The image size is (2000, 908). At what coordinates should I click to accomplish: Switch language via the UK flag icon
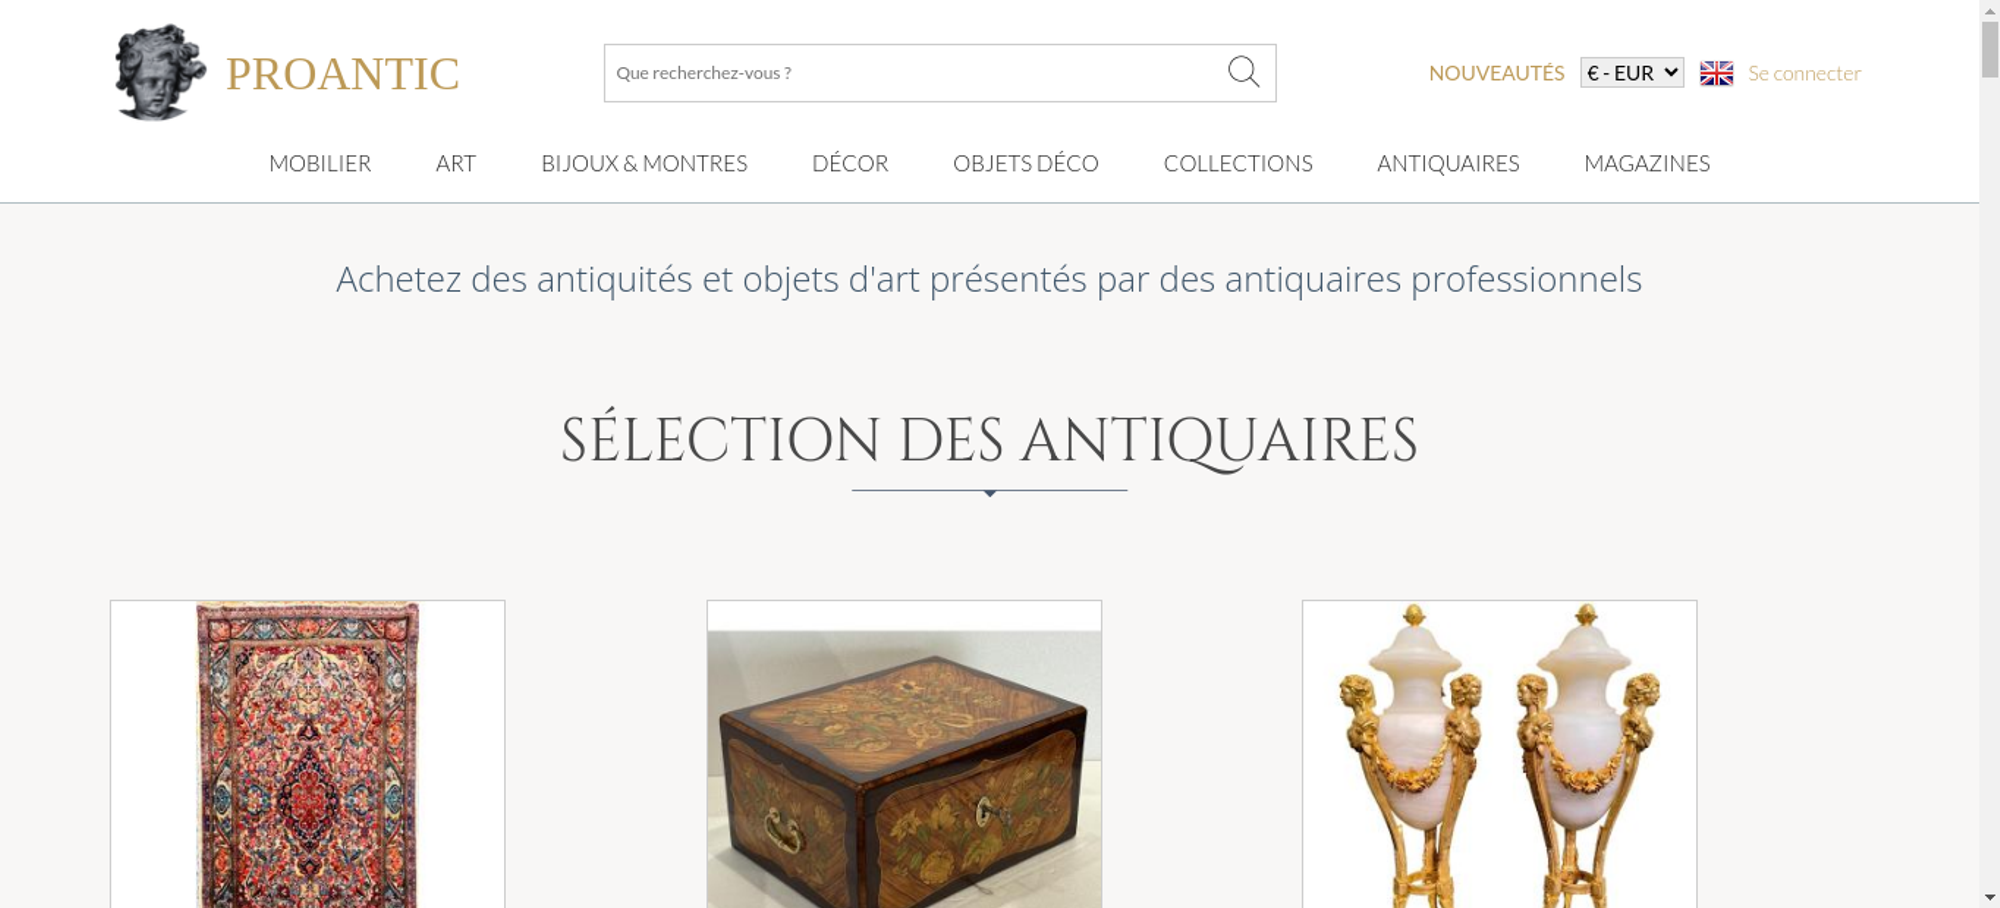click(x=1716, y=73)
